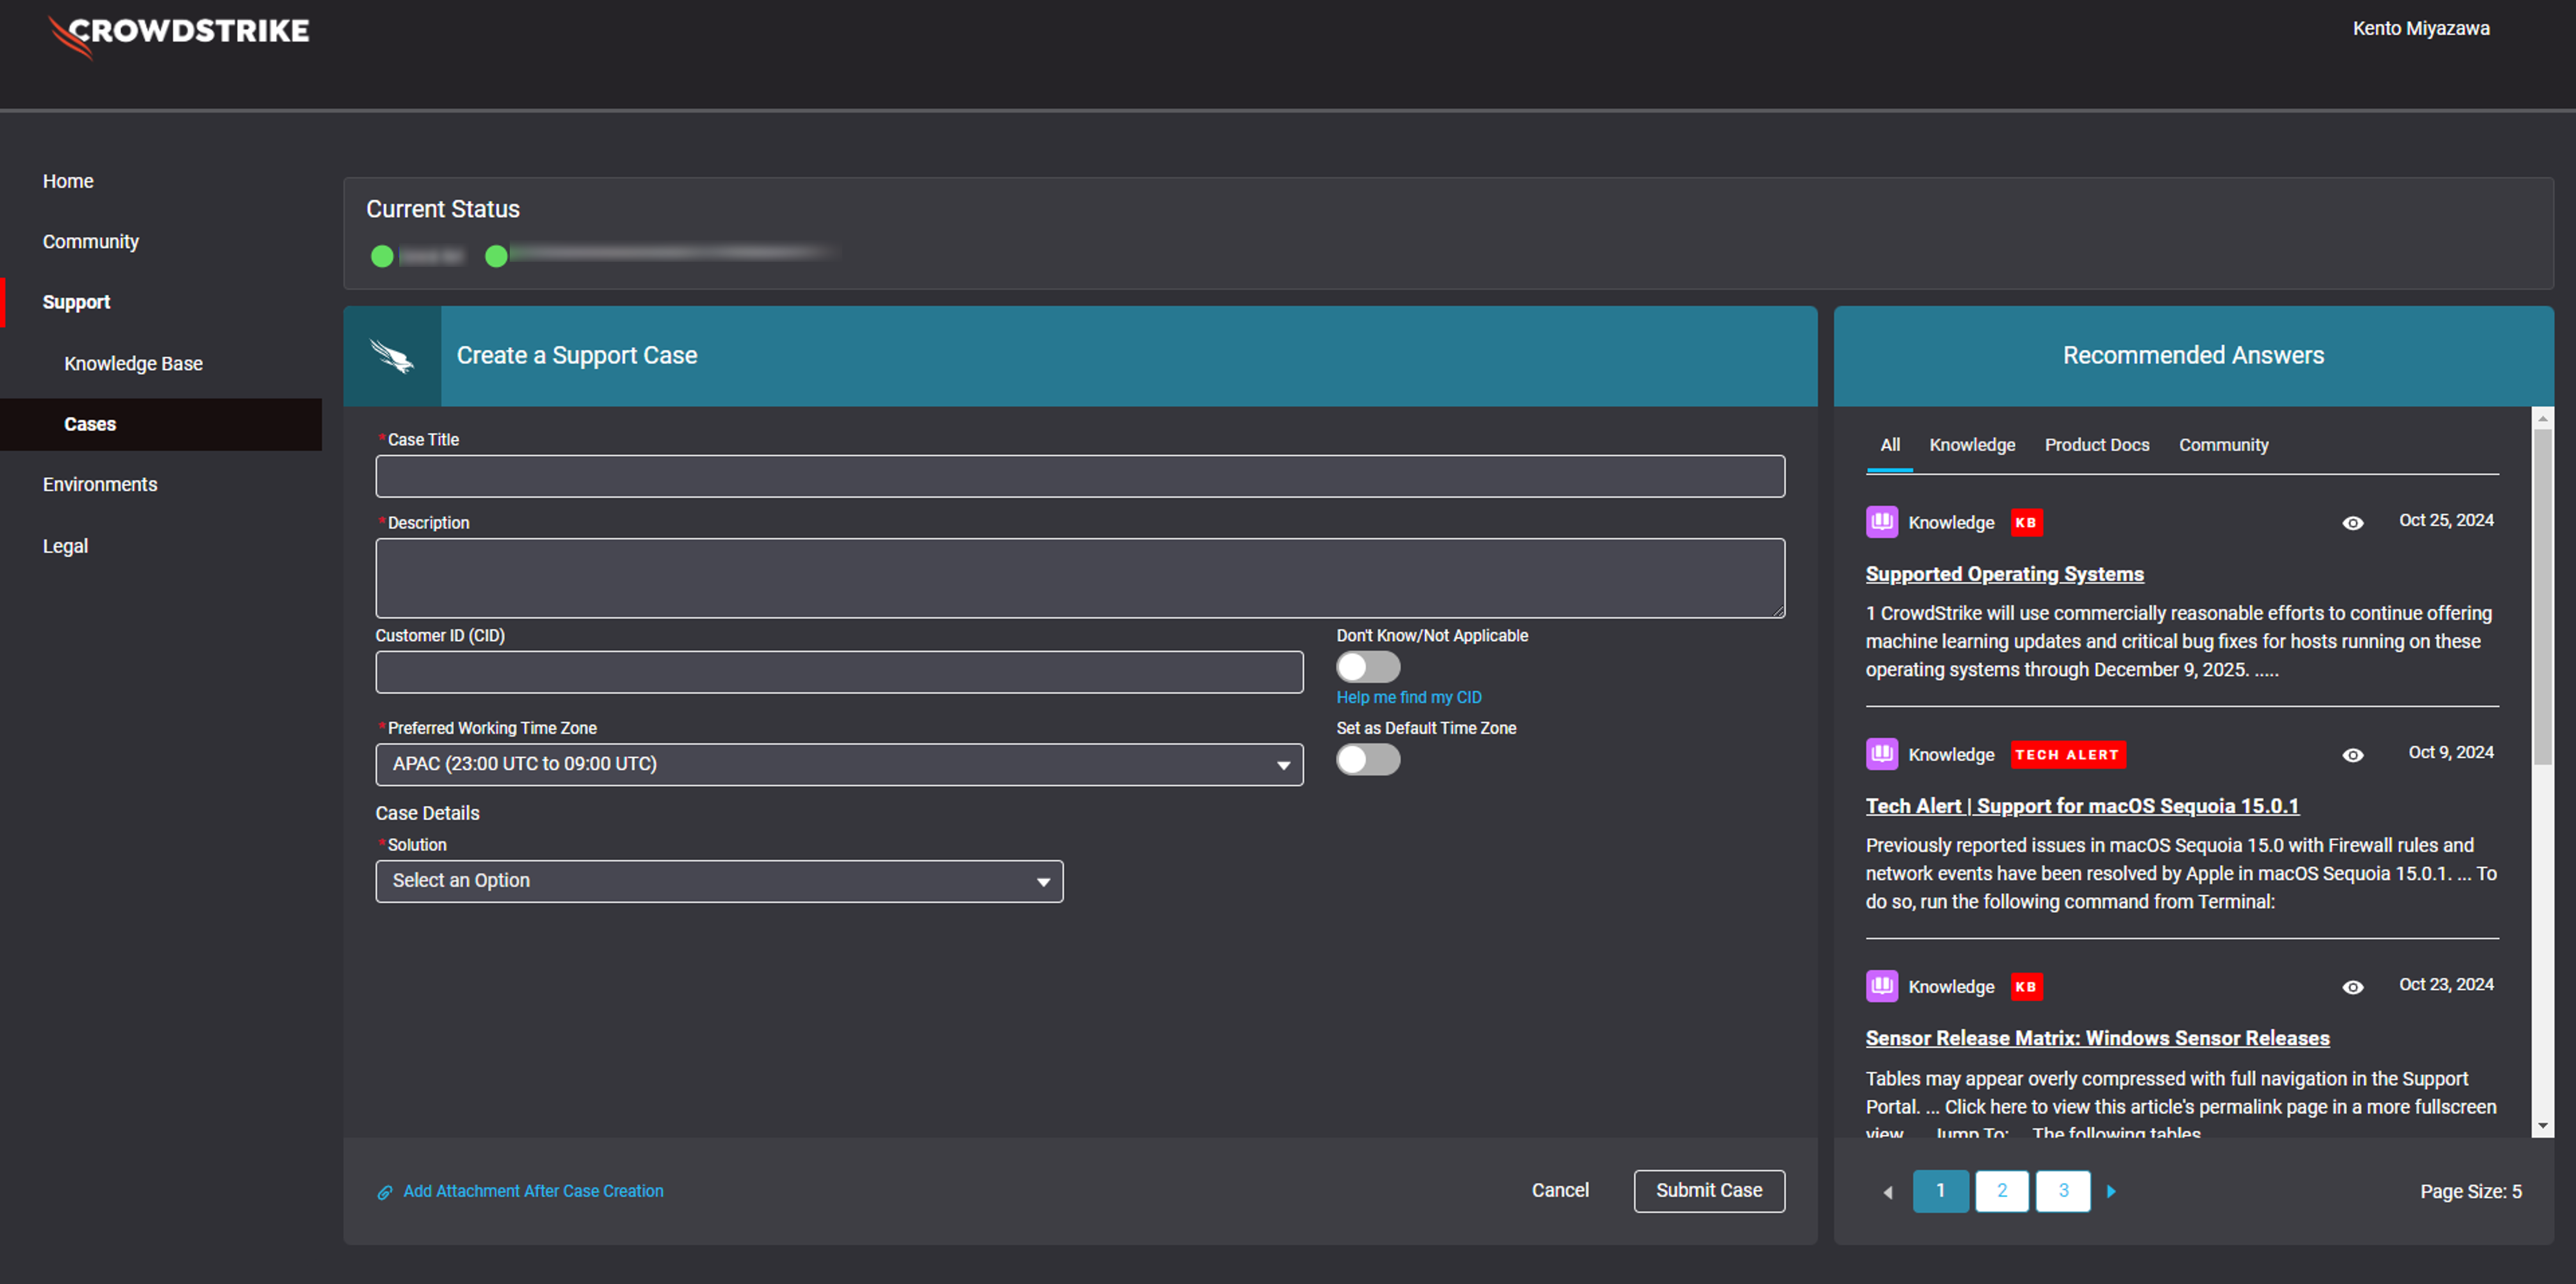
Task: Open Home in the sidebar
Action: tap(68, 181)
